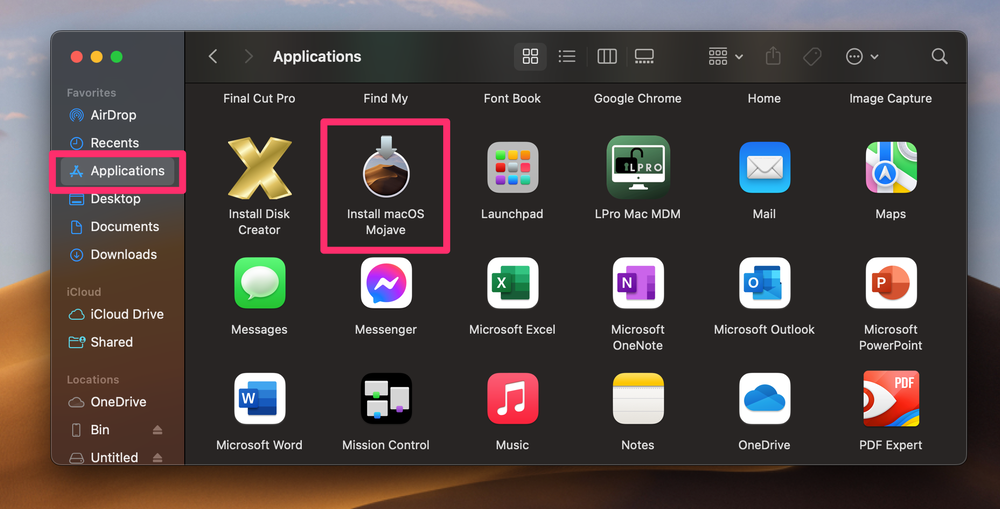Open the Group By dropdown
This screenshot has height=509, width=1000.
725,57
